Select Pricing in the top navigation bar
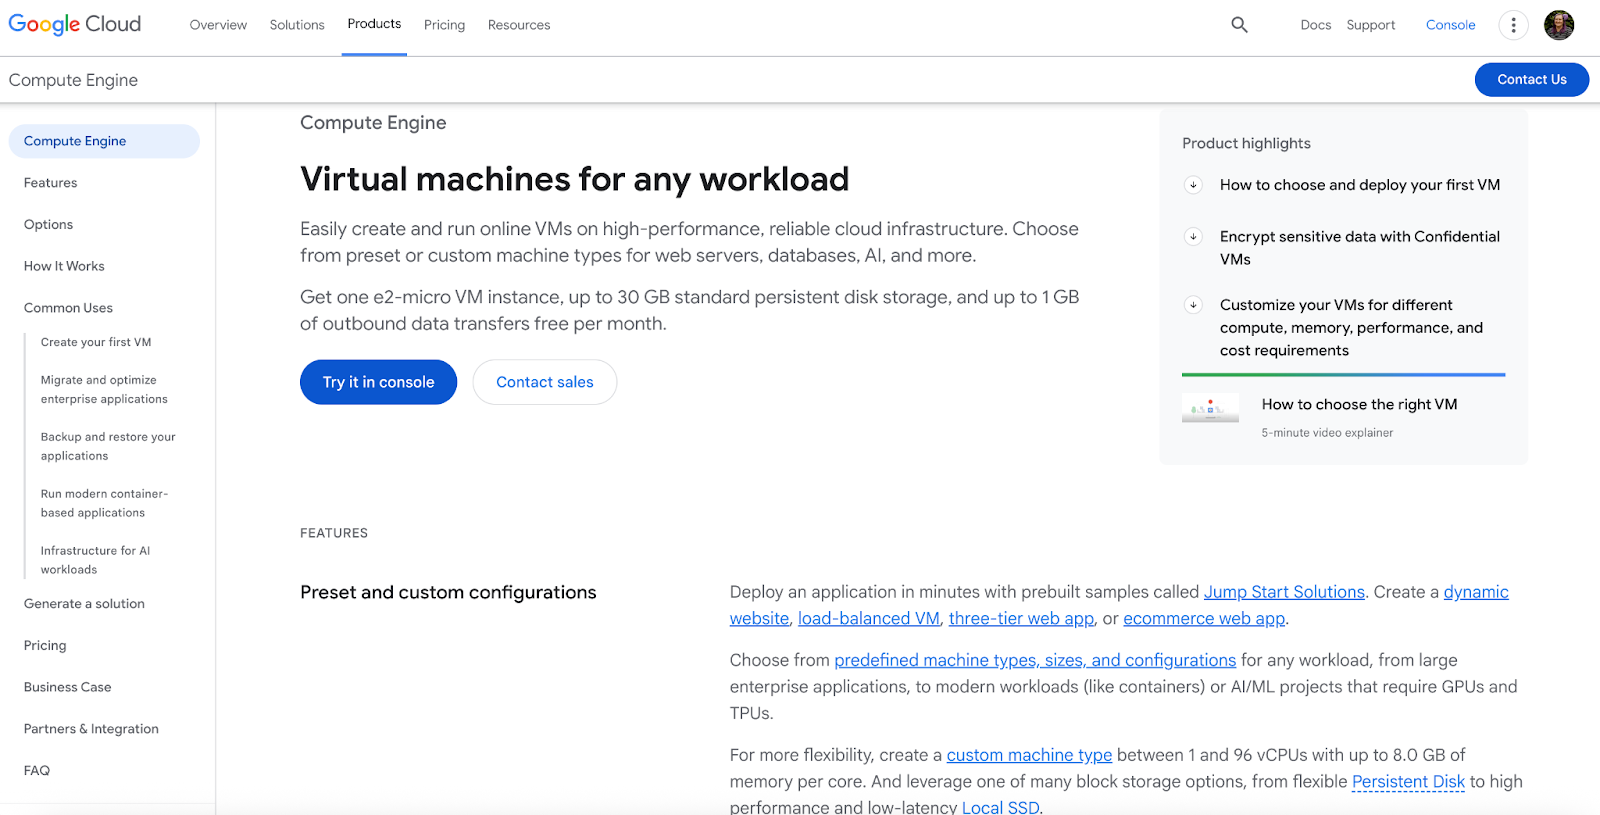The width and height of the screenshot is (1600, 815). point(444,25)
